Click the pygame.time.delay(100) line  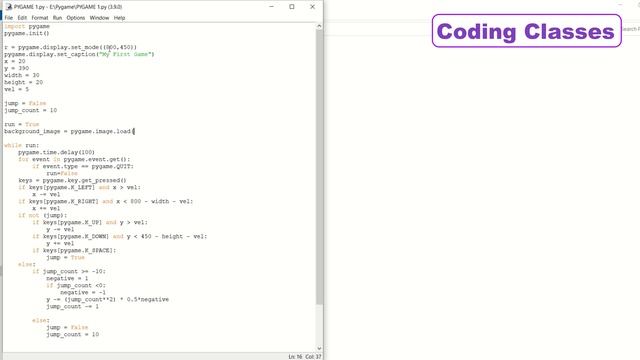[x=56, y=152]
